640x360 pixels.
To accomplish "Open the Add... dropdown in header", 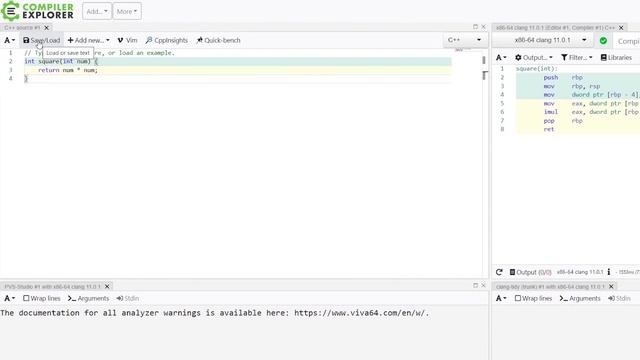I will [97, 11].
